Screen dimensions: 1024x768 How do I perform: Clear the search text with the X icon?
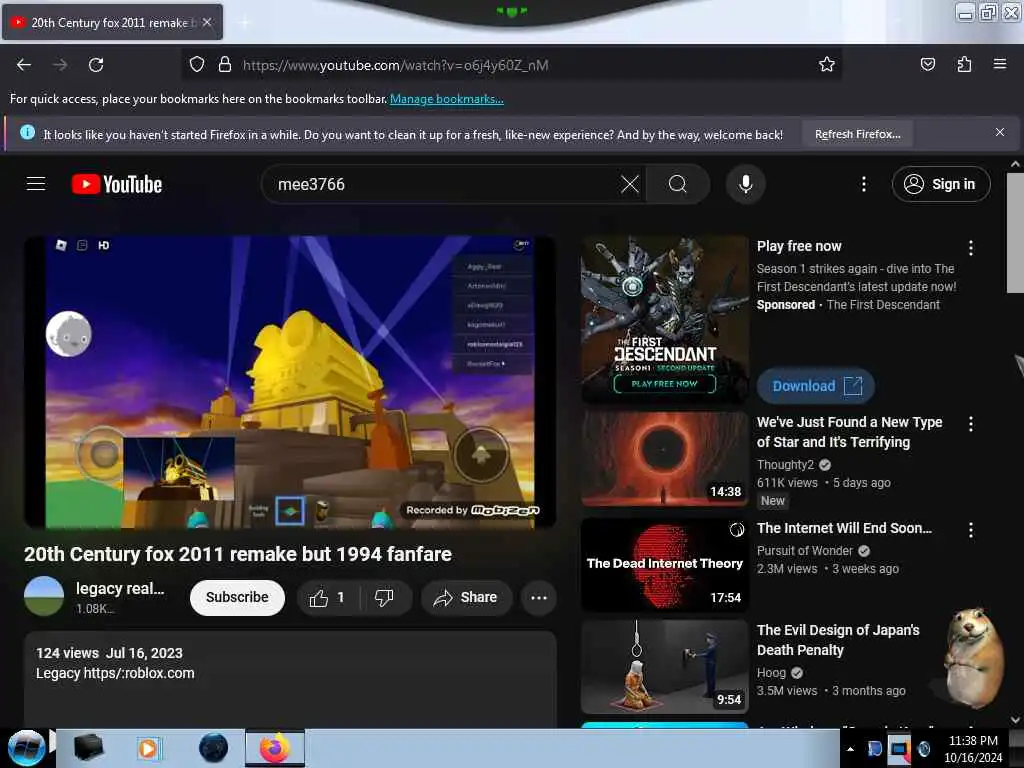pos(630,184)
